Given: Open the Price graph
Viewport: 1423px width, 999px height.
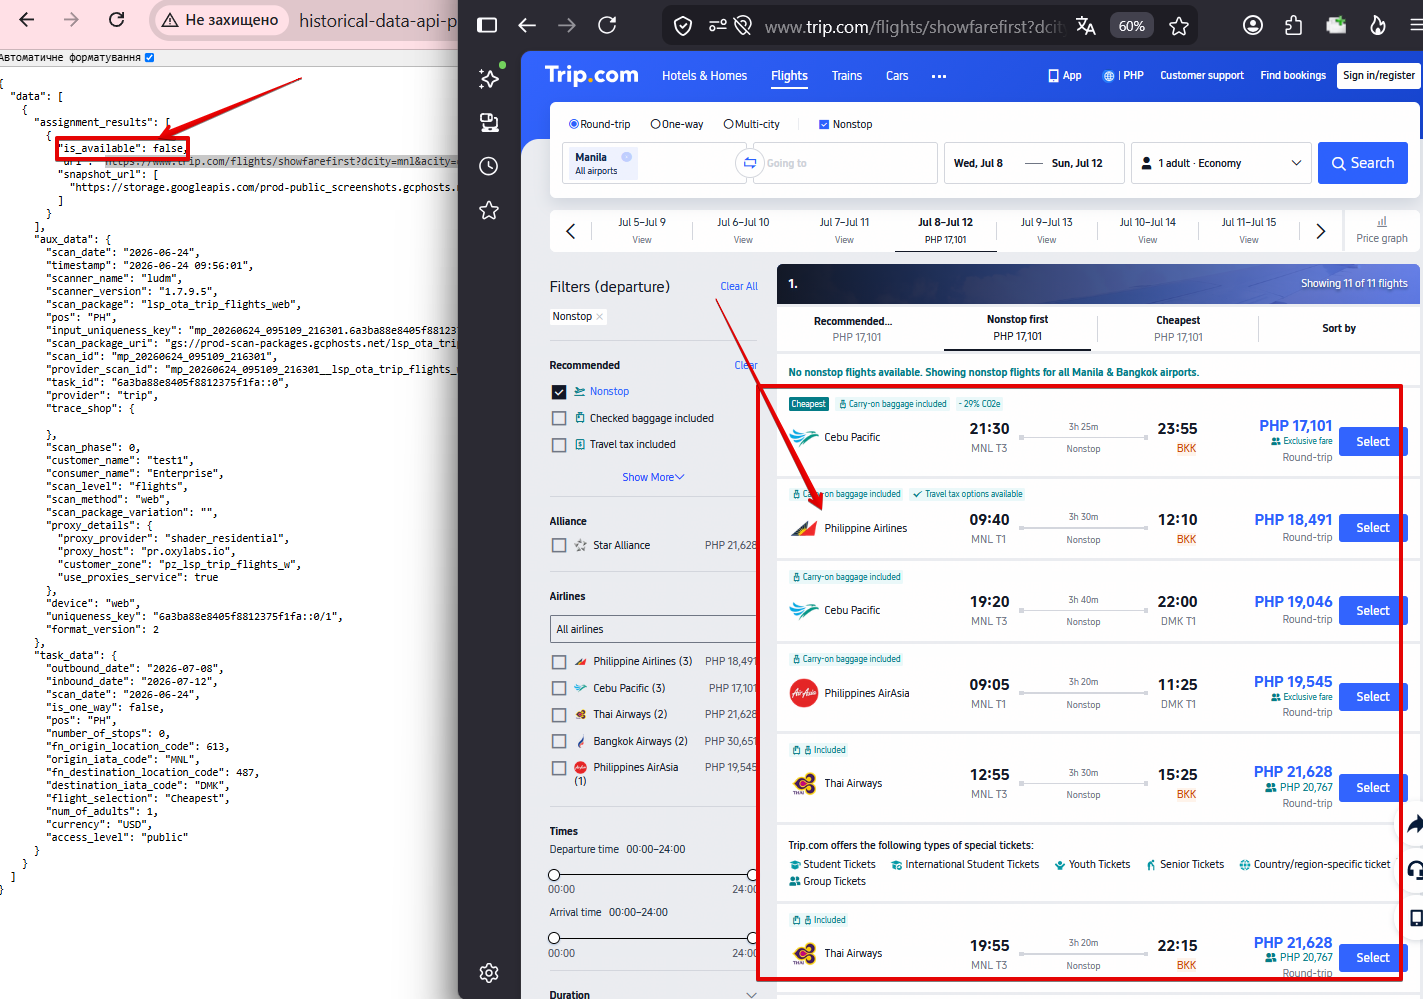Looking at the screenshot, I should click(1382, 230).
